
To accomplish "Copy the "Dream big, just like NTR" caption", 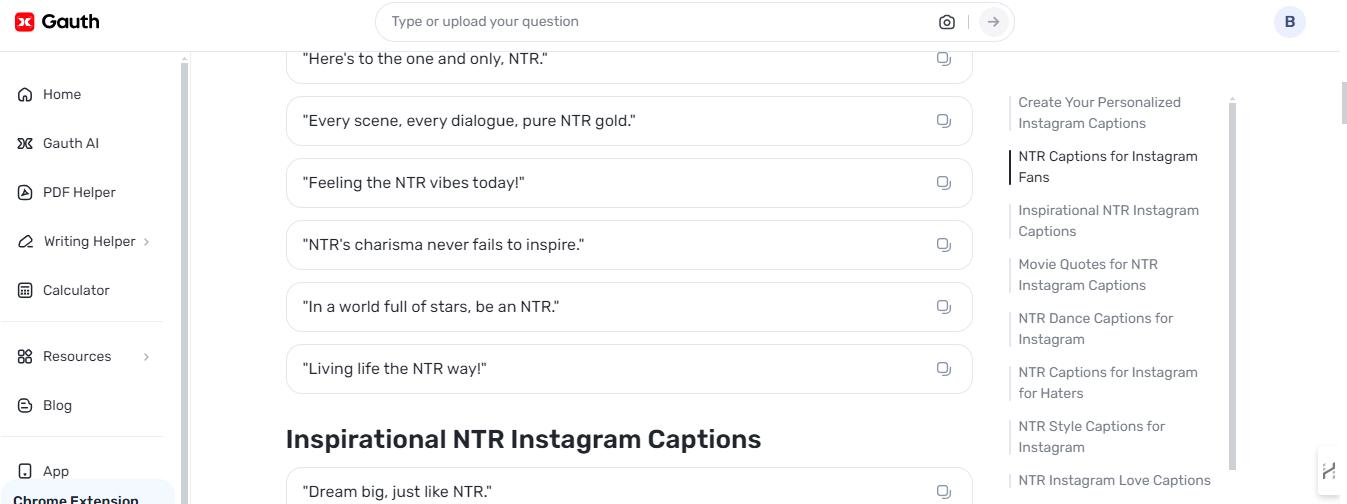I will click(x=943, y=492).
